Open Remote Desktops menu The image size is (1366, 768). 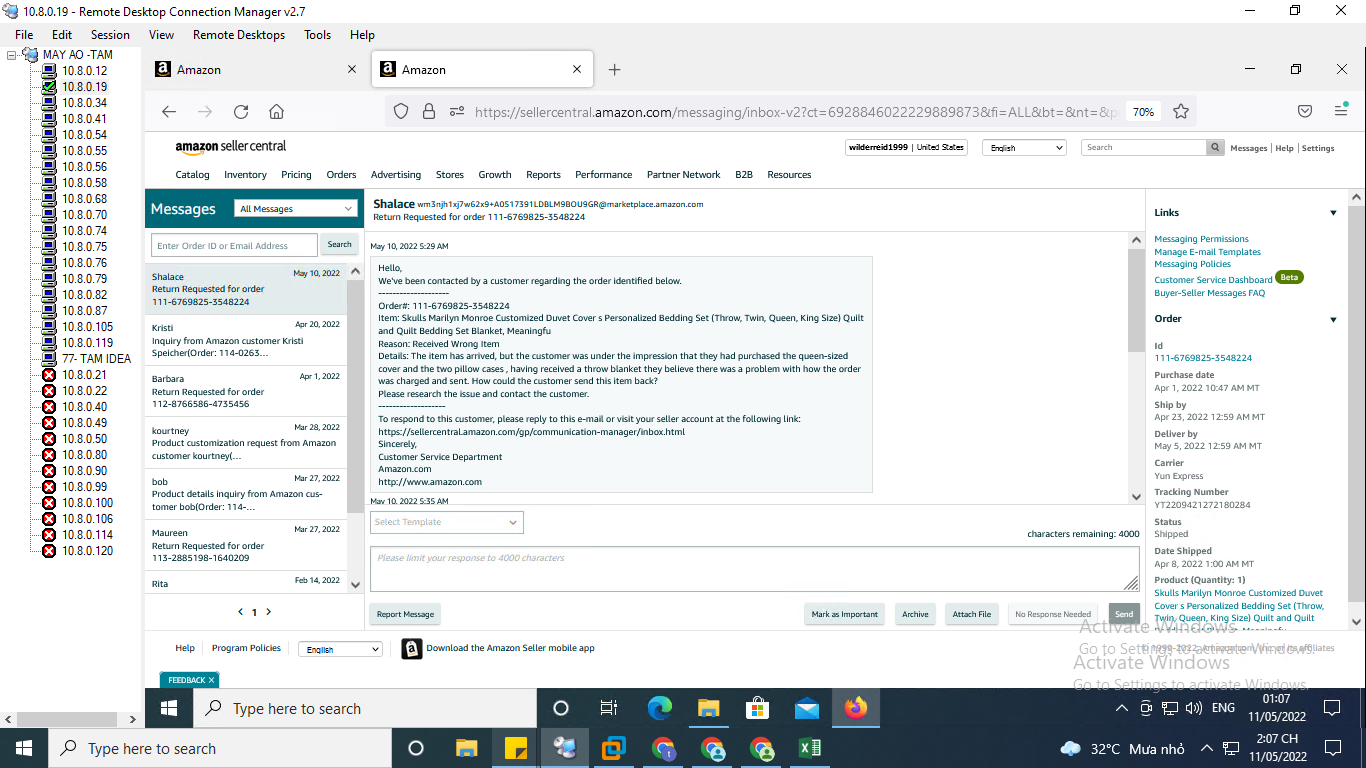pyautogui.click(x=239, y=34)
